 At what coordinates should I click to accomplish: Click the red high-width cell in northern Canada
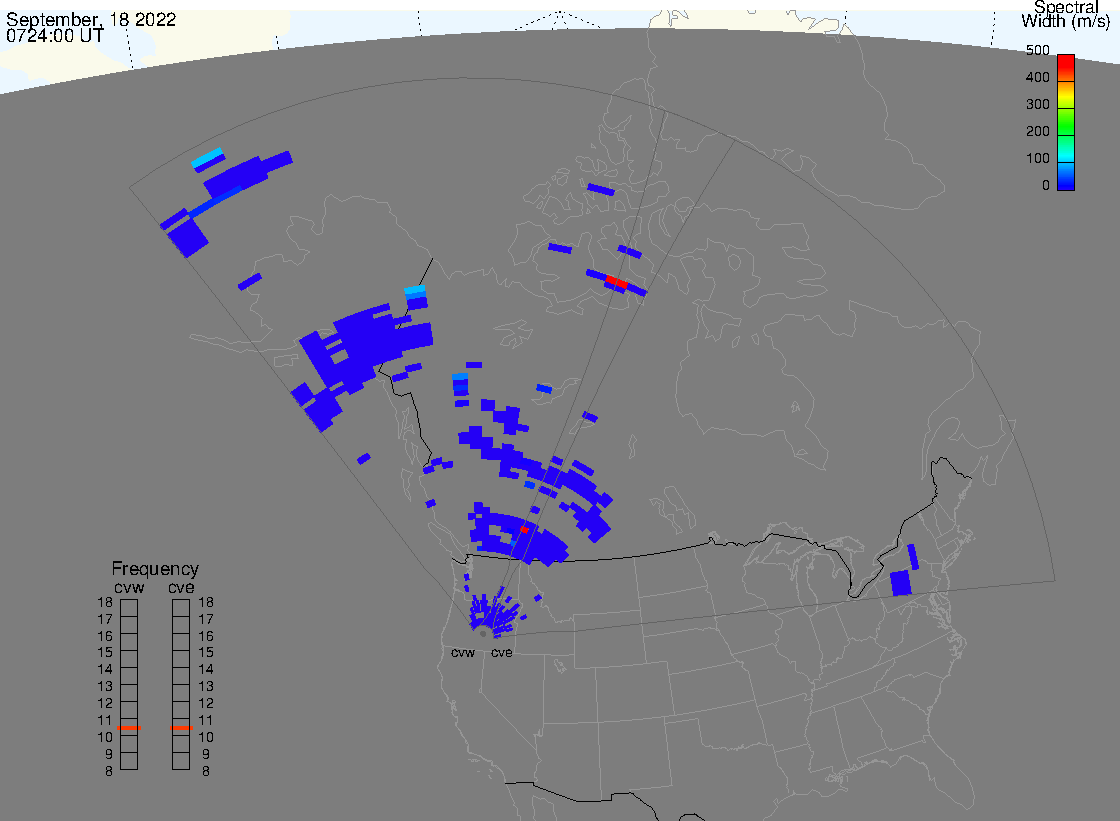[616, 282]
